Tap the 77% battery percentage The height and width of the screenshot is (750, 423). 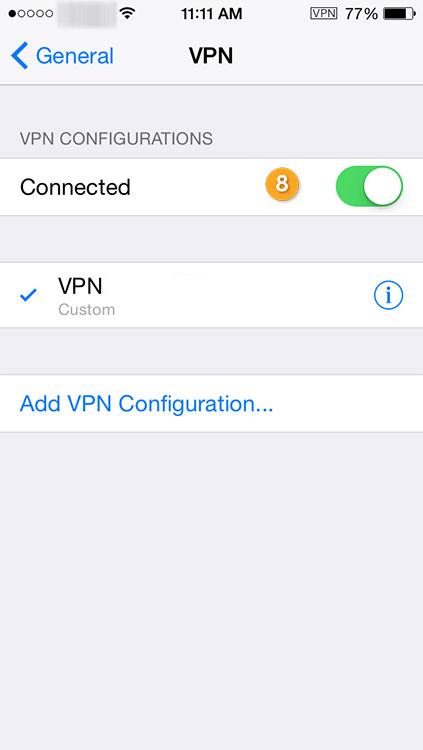pos(361,13)
